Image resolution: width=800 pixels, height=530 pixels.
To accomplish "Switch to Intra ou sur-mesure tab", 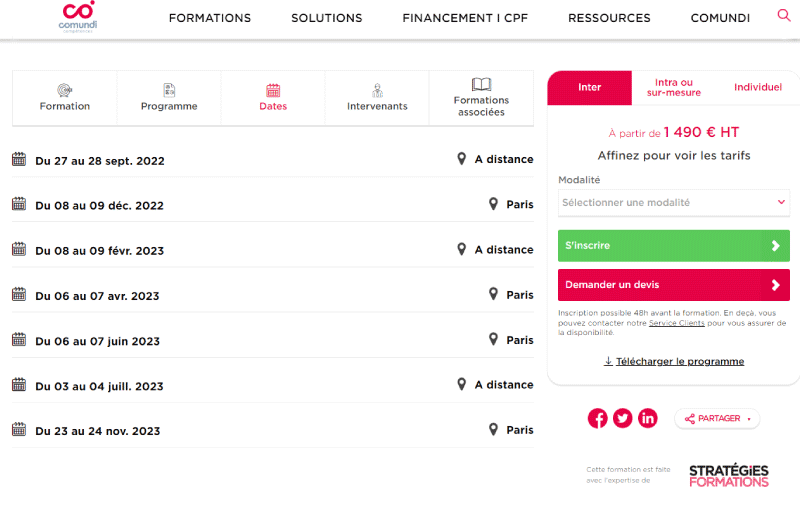I will click(x=673, y=88).
